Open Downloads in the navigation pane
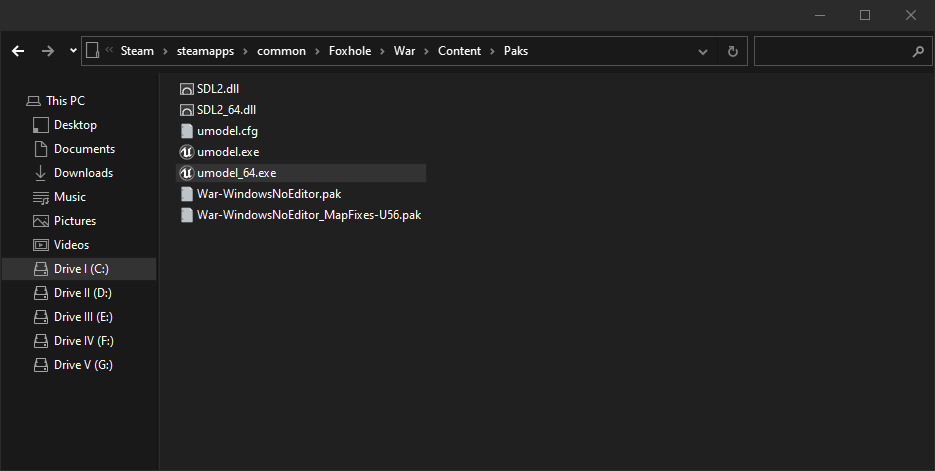 coord(83,173)
